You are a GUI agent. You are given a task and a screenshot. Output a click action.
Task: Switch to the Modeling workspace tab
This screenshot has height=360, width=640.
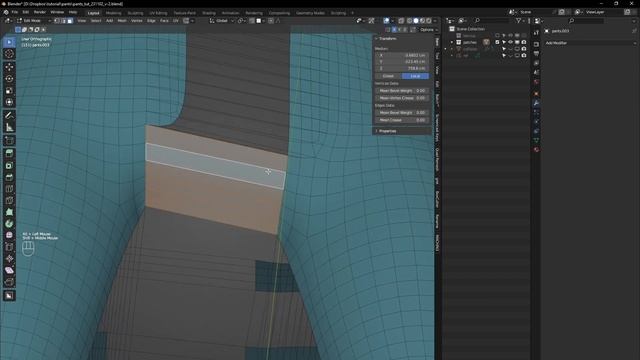(113, 13)
